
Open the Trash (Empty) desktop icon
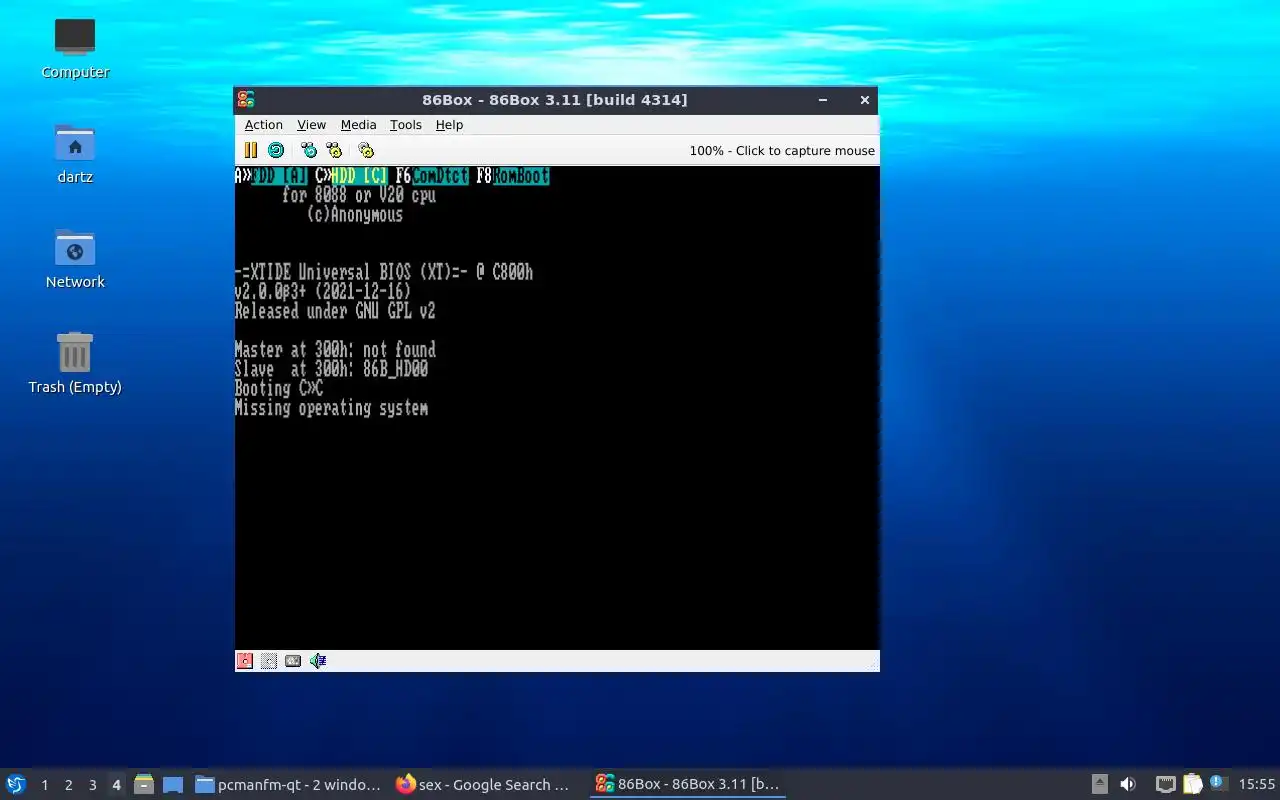click(75, 362)
